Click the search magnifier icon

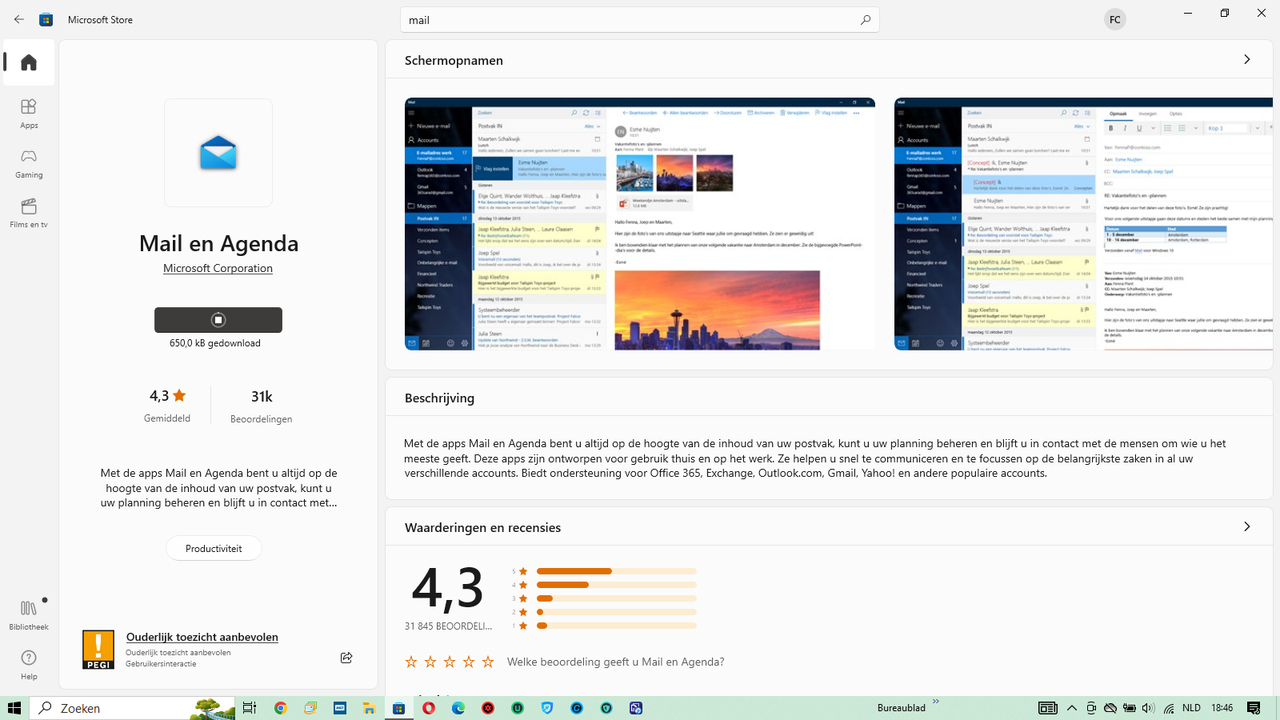click(x=865, y=19)
